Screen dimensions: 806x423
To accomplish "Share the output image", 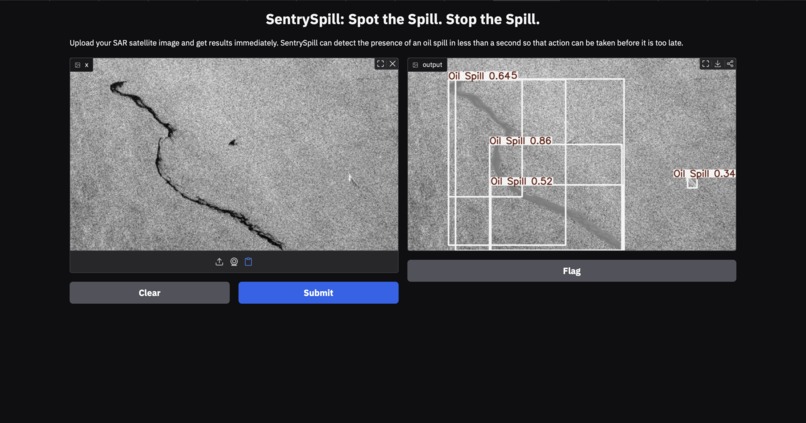I will tap(730, 64).
